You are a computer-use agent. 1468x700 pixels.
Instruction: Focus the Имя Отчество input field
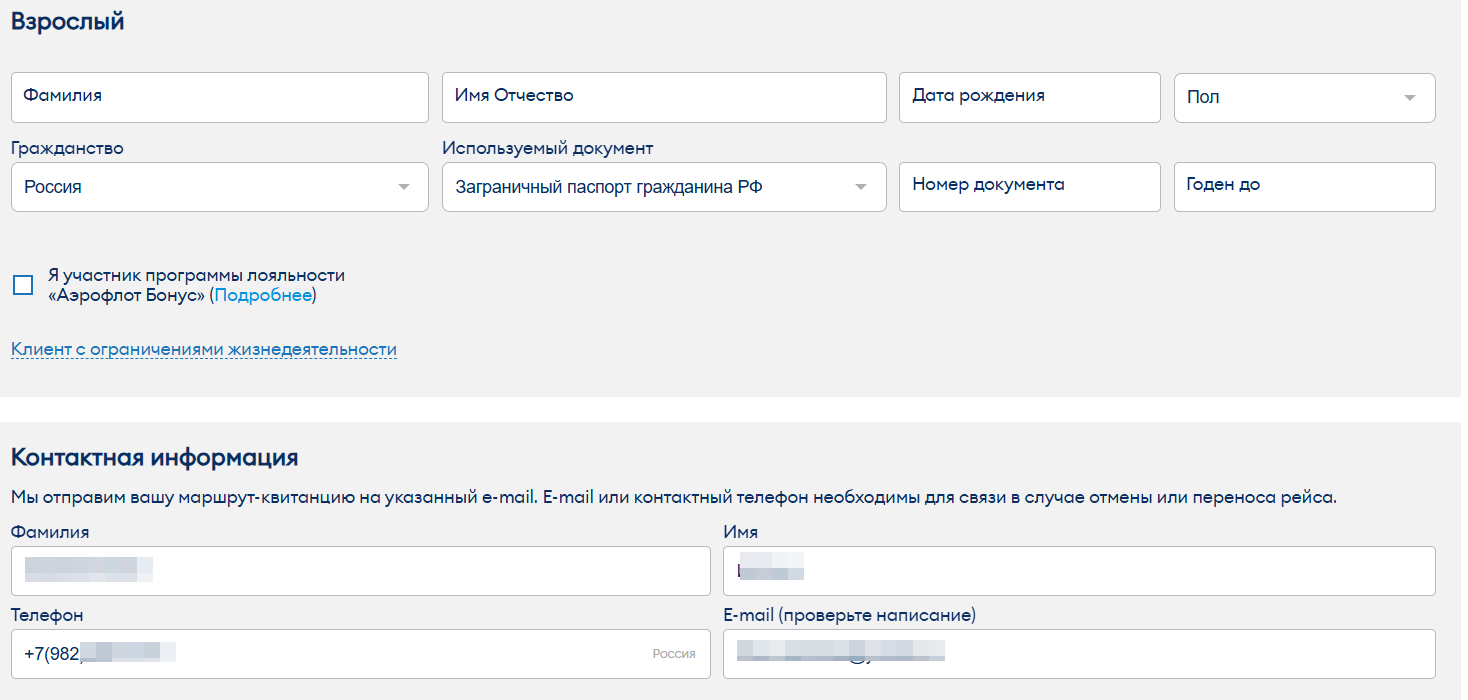(664, 97)
